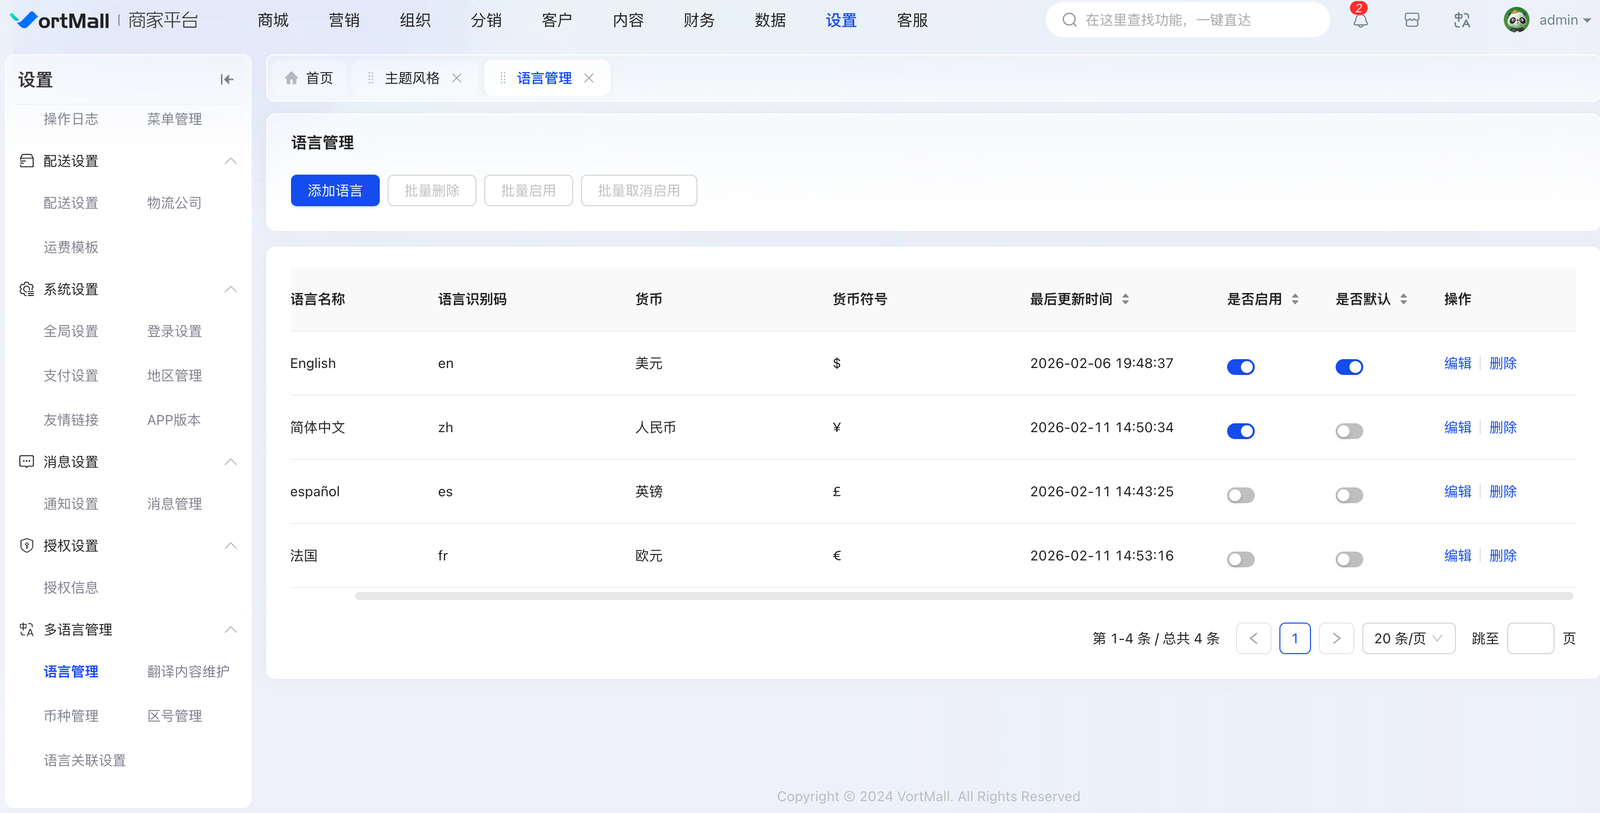This screenshot has height=813, width=1600.
Task: Disable the 简体中文 enabled switch
Action: [1241, 431]
